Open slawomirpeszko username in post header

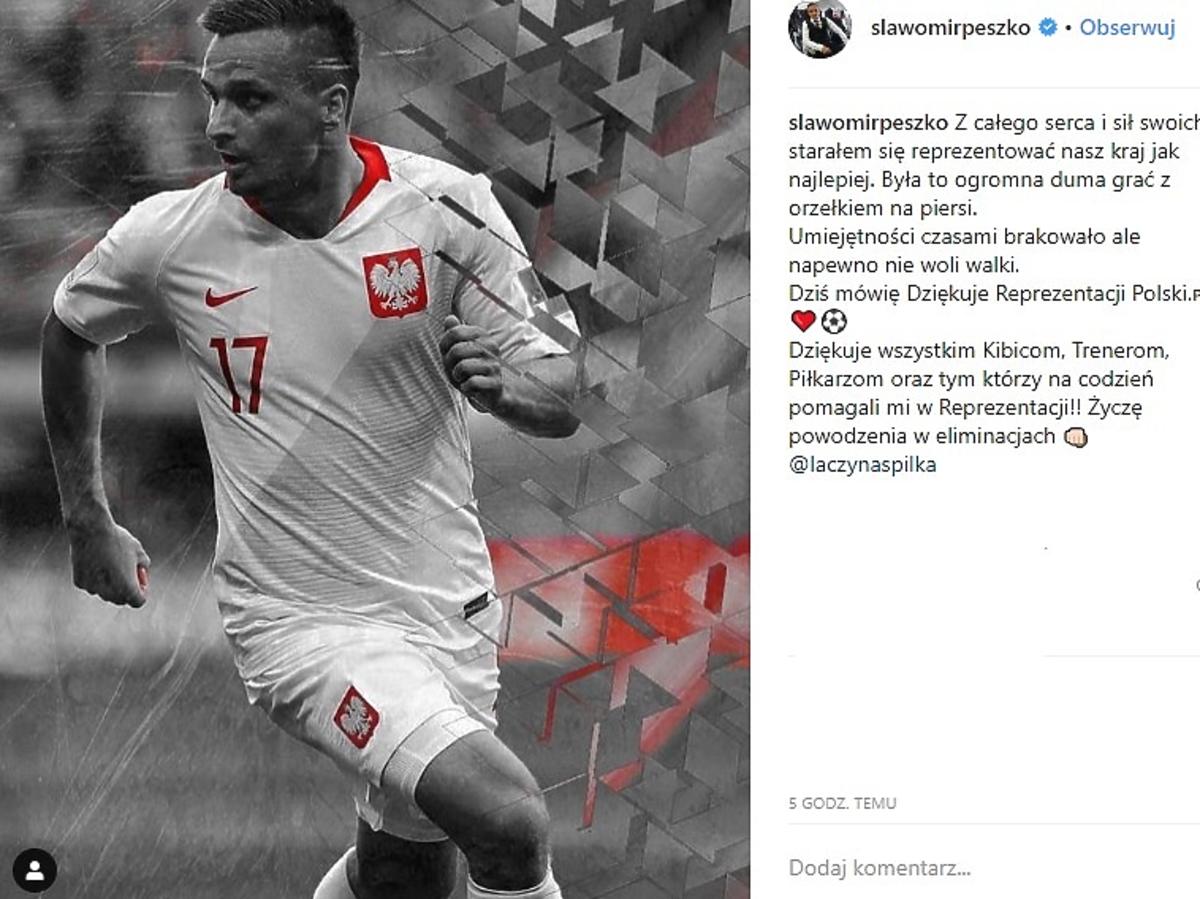tap(949, 28)
